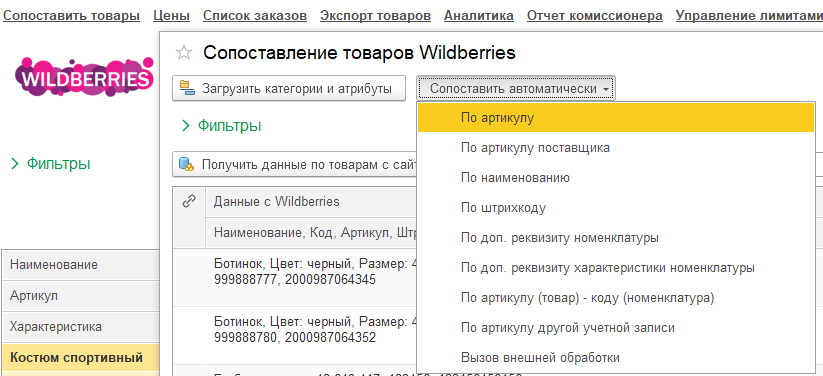Click the favorite star icon
Image resolution: width=823 pixels, height=376 pixels.
pos(184,53)
